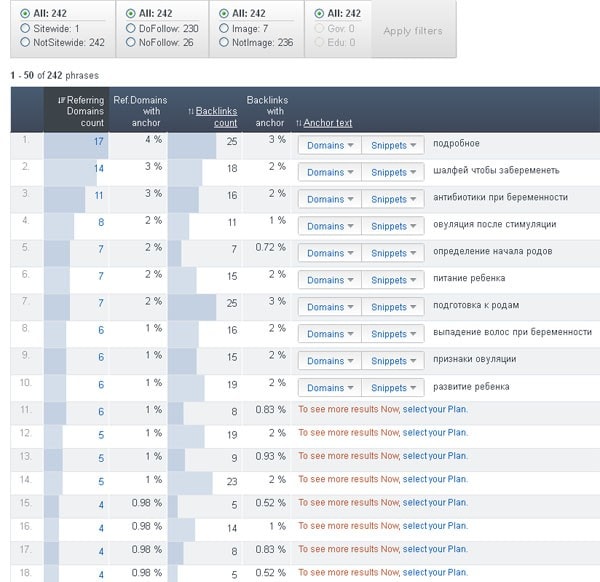Click the Apply filters button
Image resolution: width=600 pixels, height=582 pixels.
pos(413,31)
